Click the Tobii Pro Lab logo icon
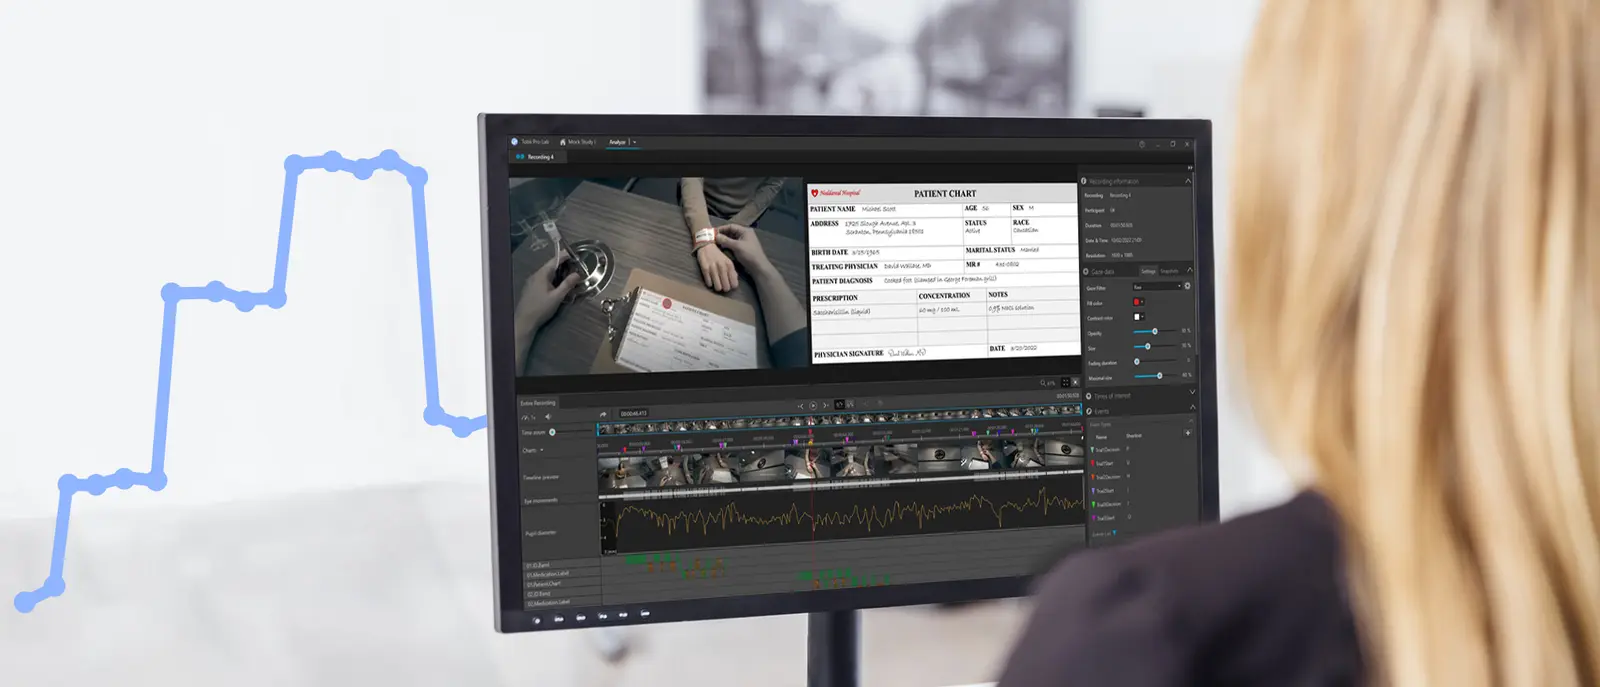Viewport: 1600px width, 687px height. coord(514,142)
